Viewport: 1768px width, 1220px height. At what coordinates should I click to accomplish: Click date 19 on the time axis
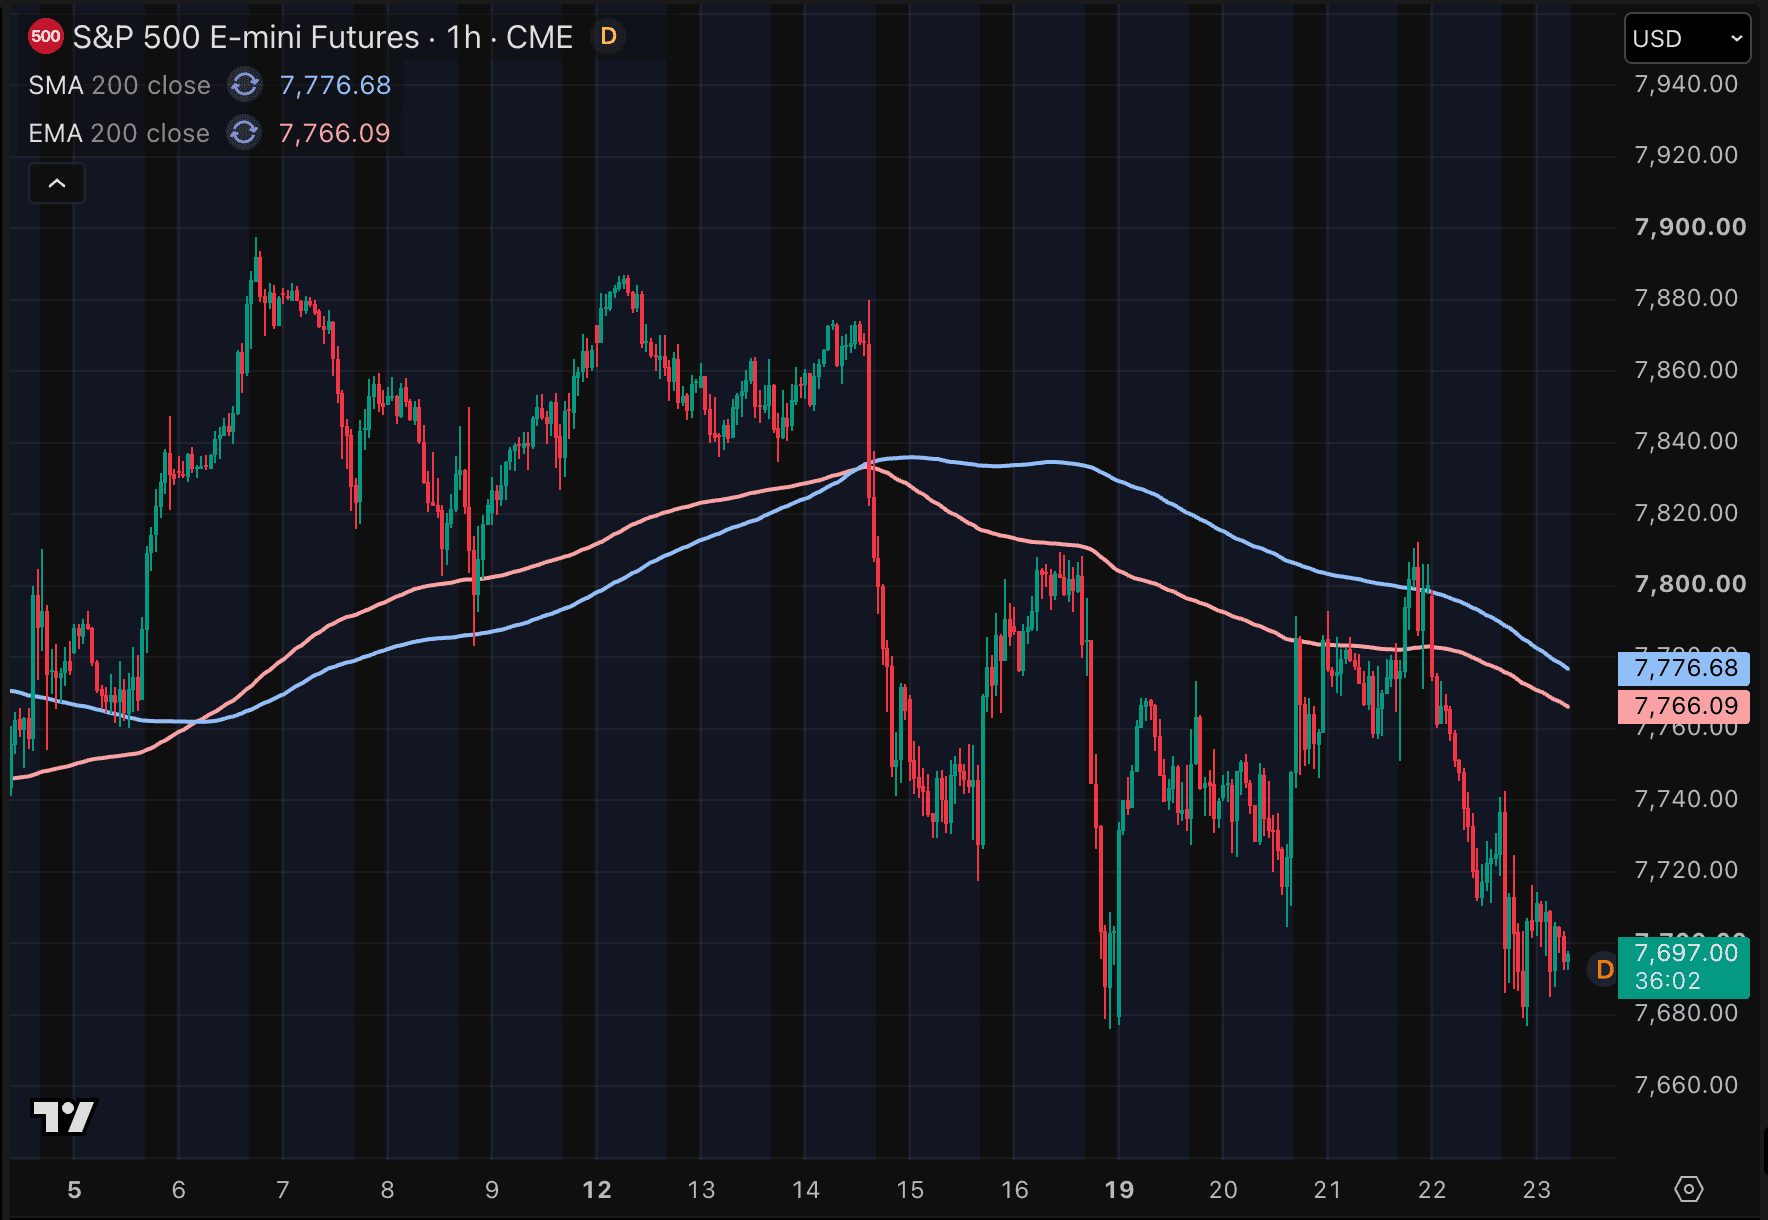1119,1190
